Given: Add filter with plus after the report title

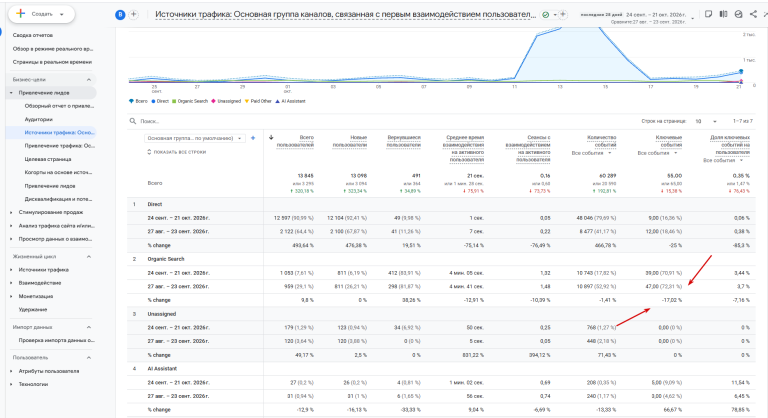Looking at the screenshot, I should 563,15.
